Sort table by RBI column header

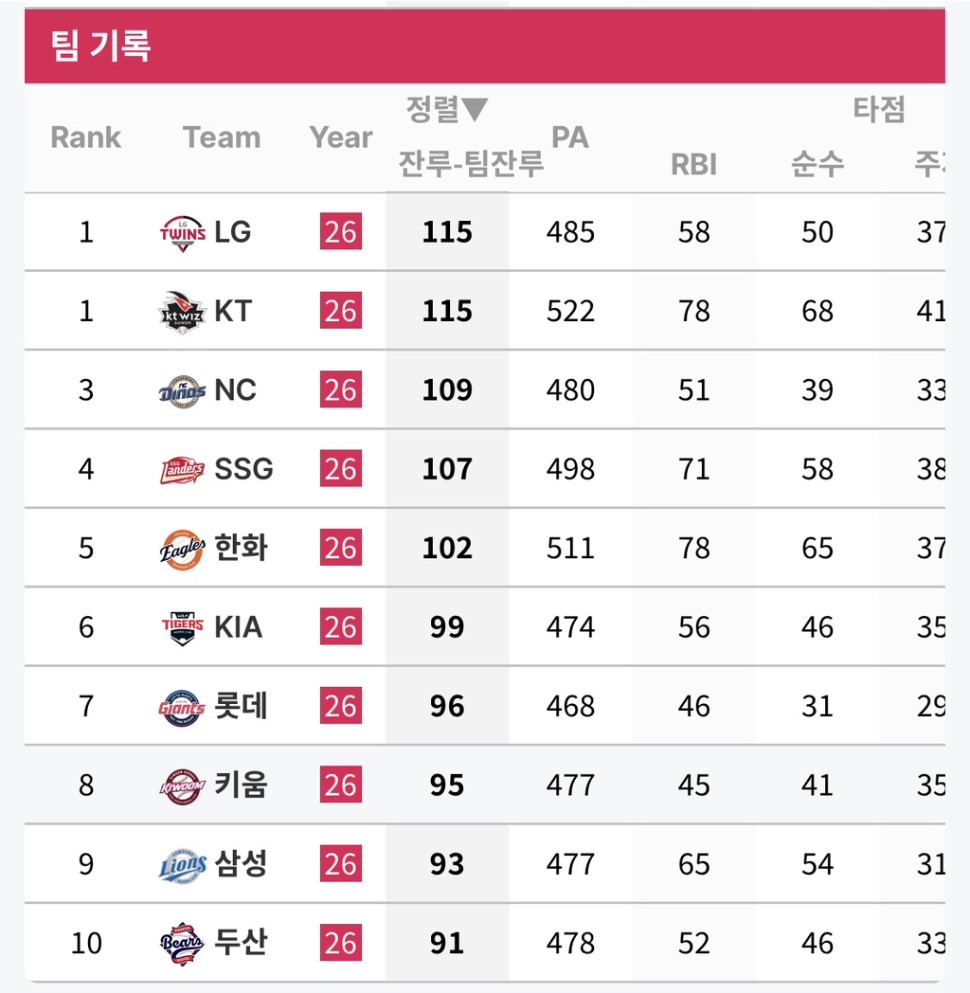coord(693,164)
